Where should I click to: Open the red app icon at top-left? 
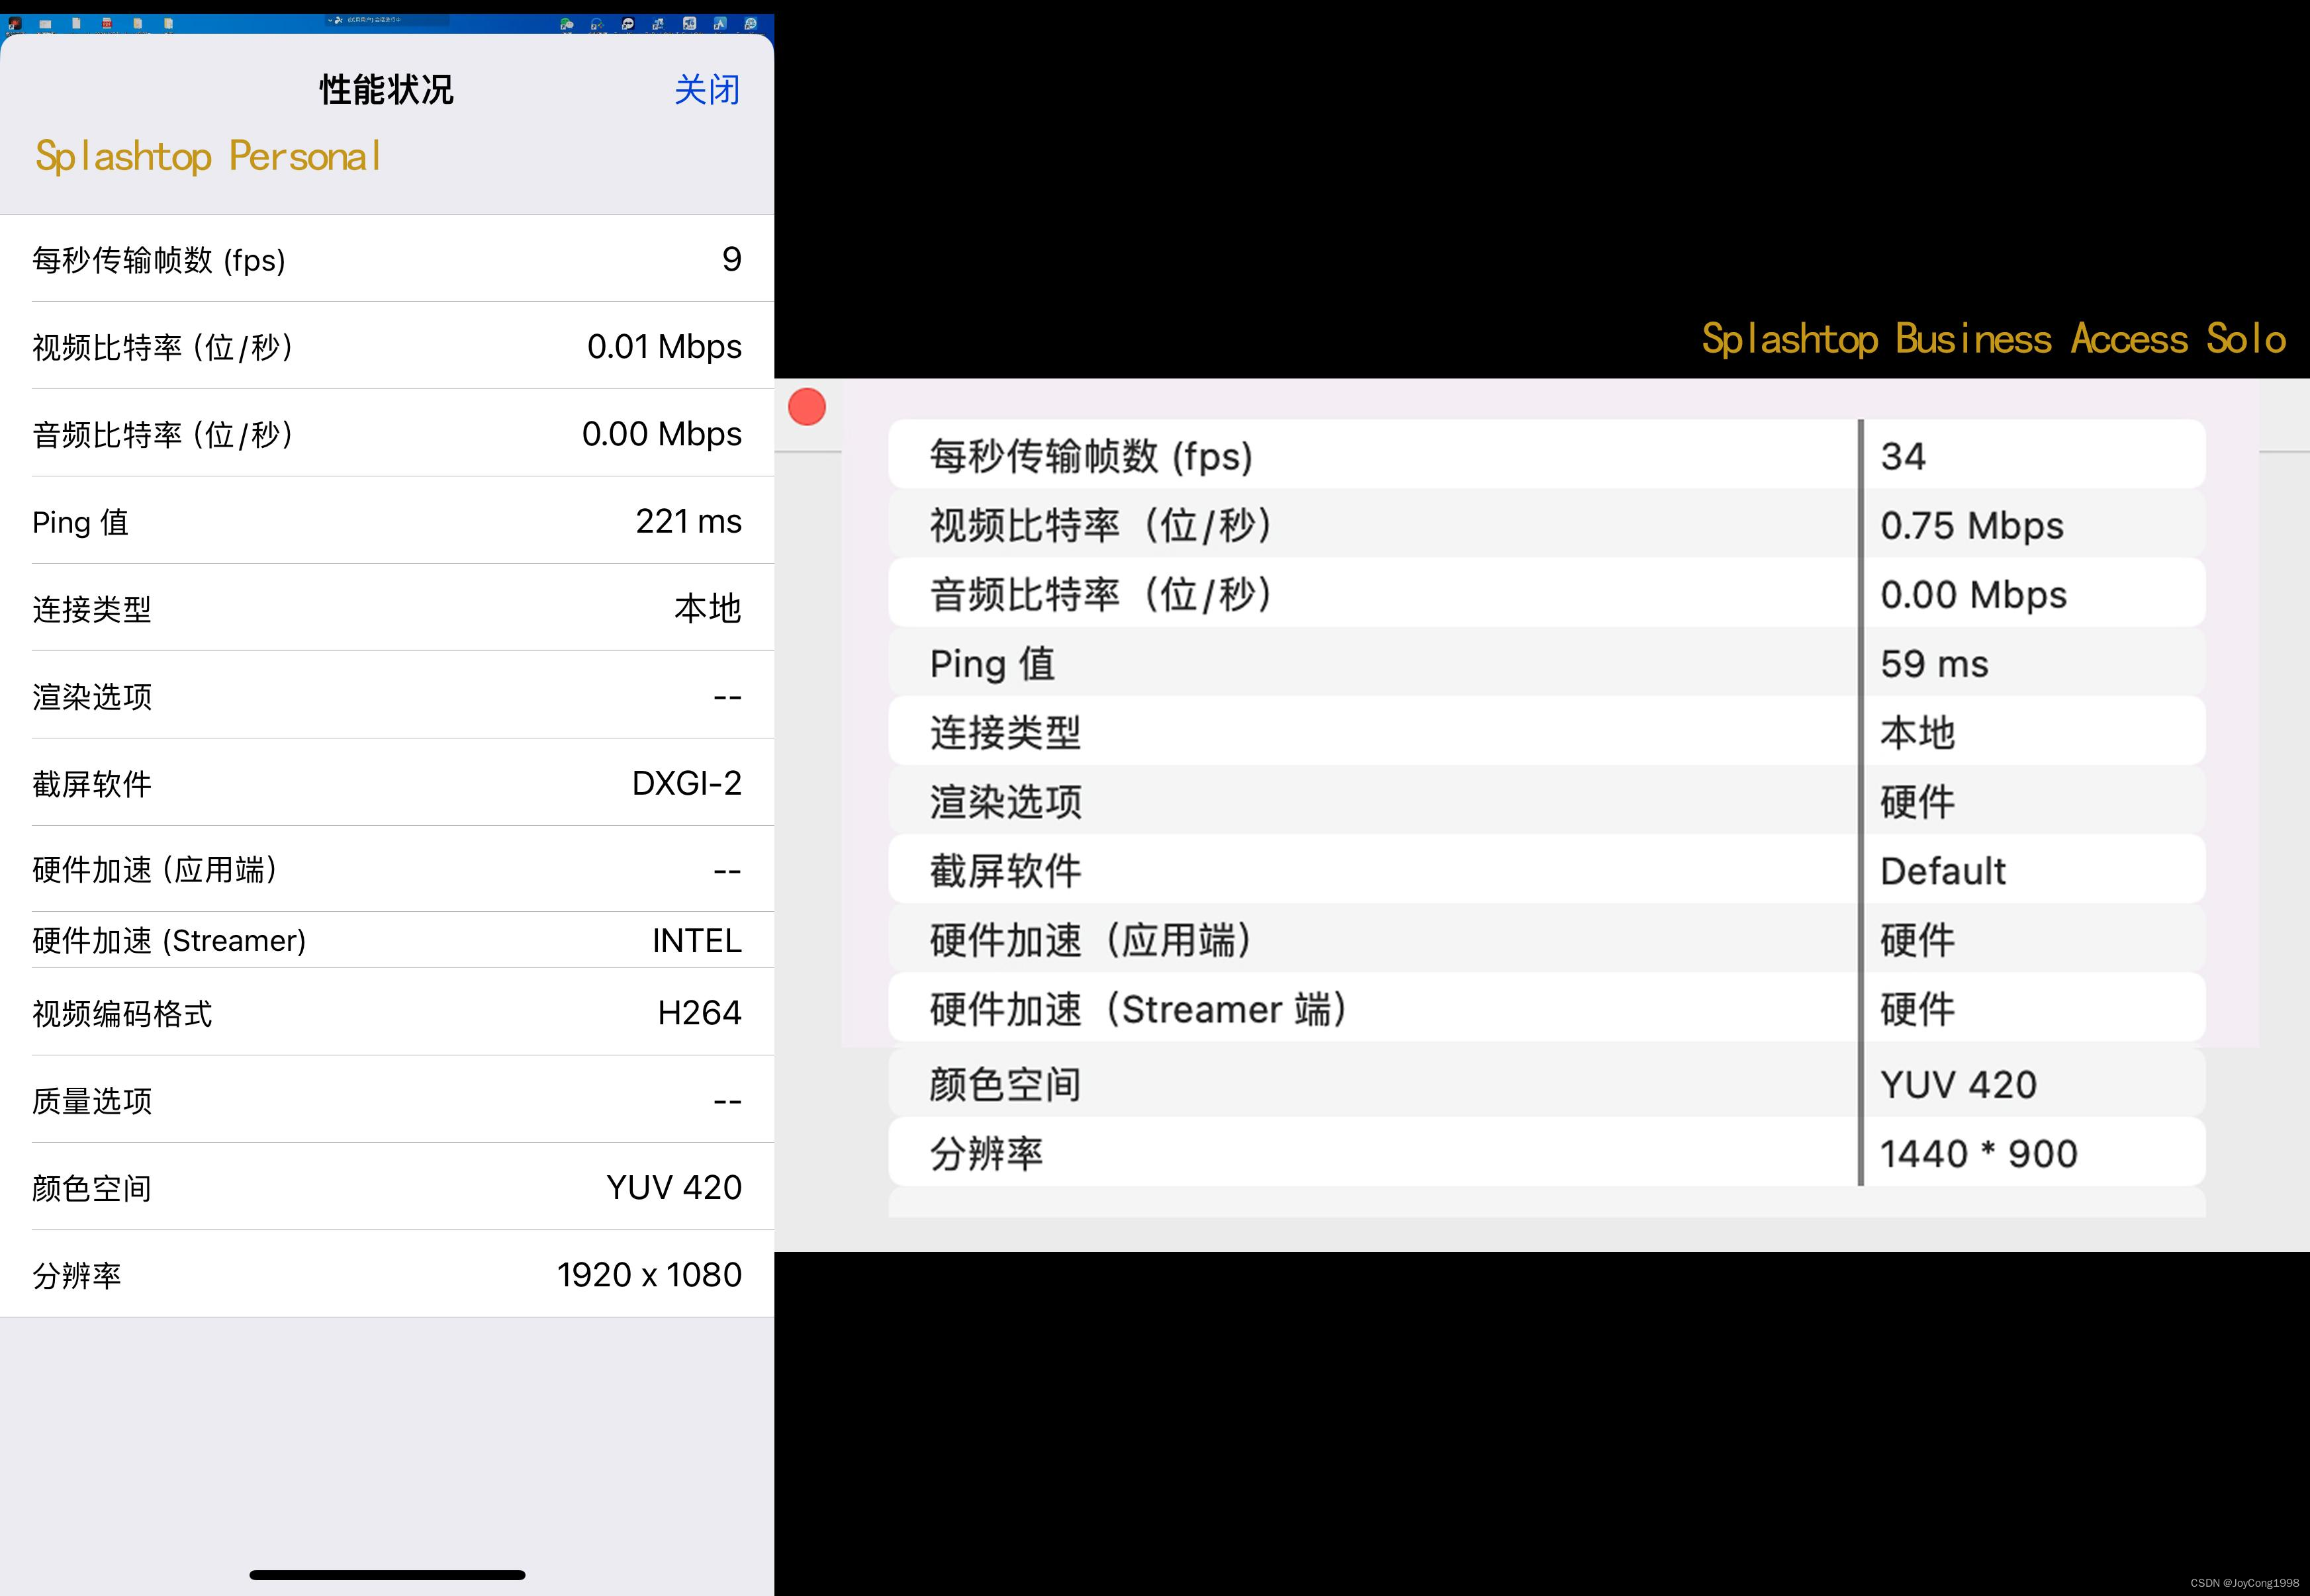point(15,23)
